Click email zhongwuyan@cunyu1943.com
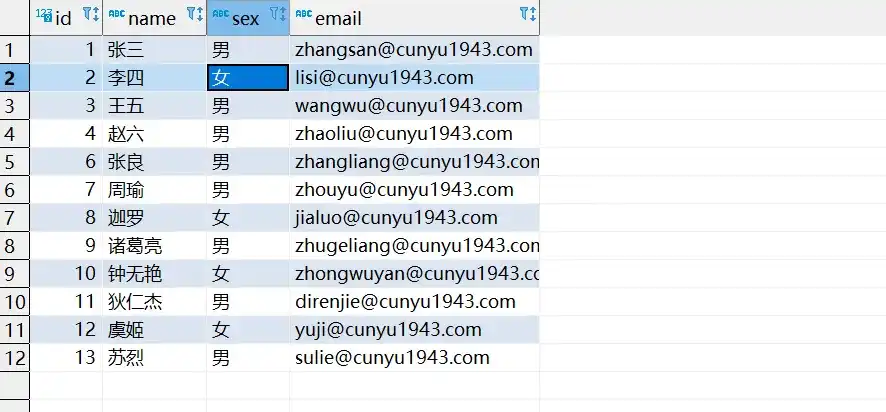 pyautogui.click(x=416, y=274)
